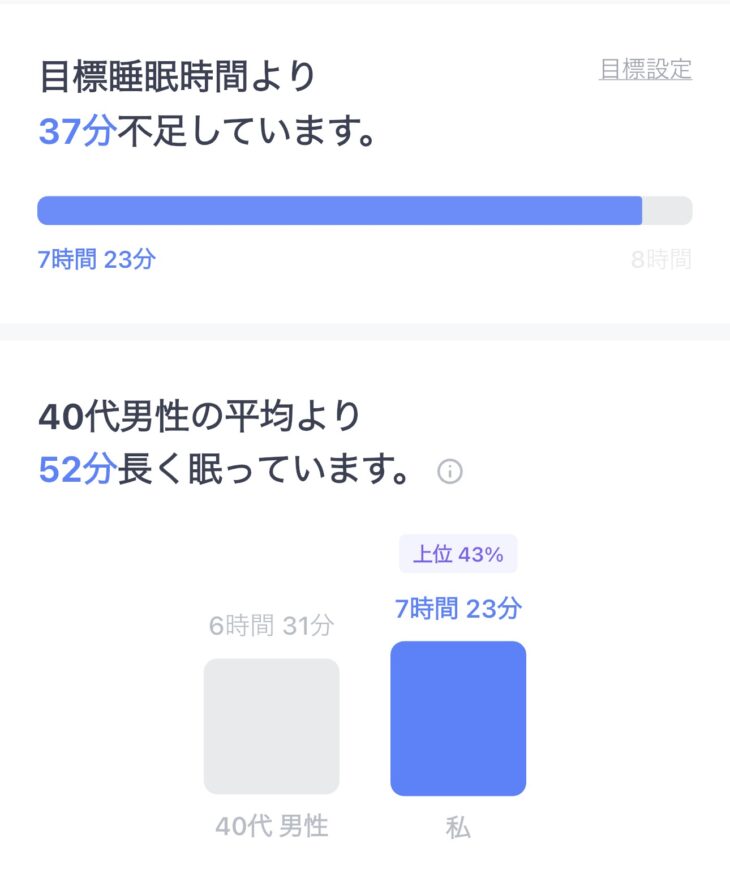Screen dimensions: 730x886
Task: Click the gray unfilled end of progress bar
Action: click(x=668, y=211)
